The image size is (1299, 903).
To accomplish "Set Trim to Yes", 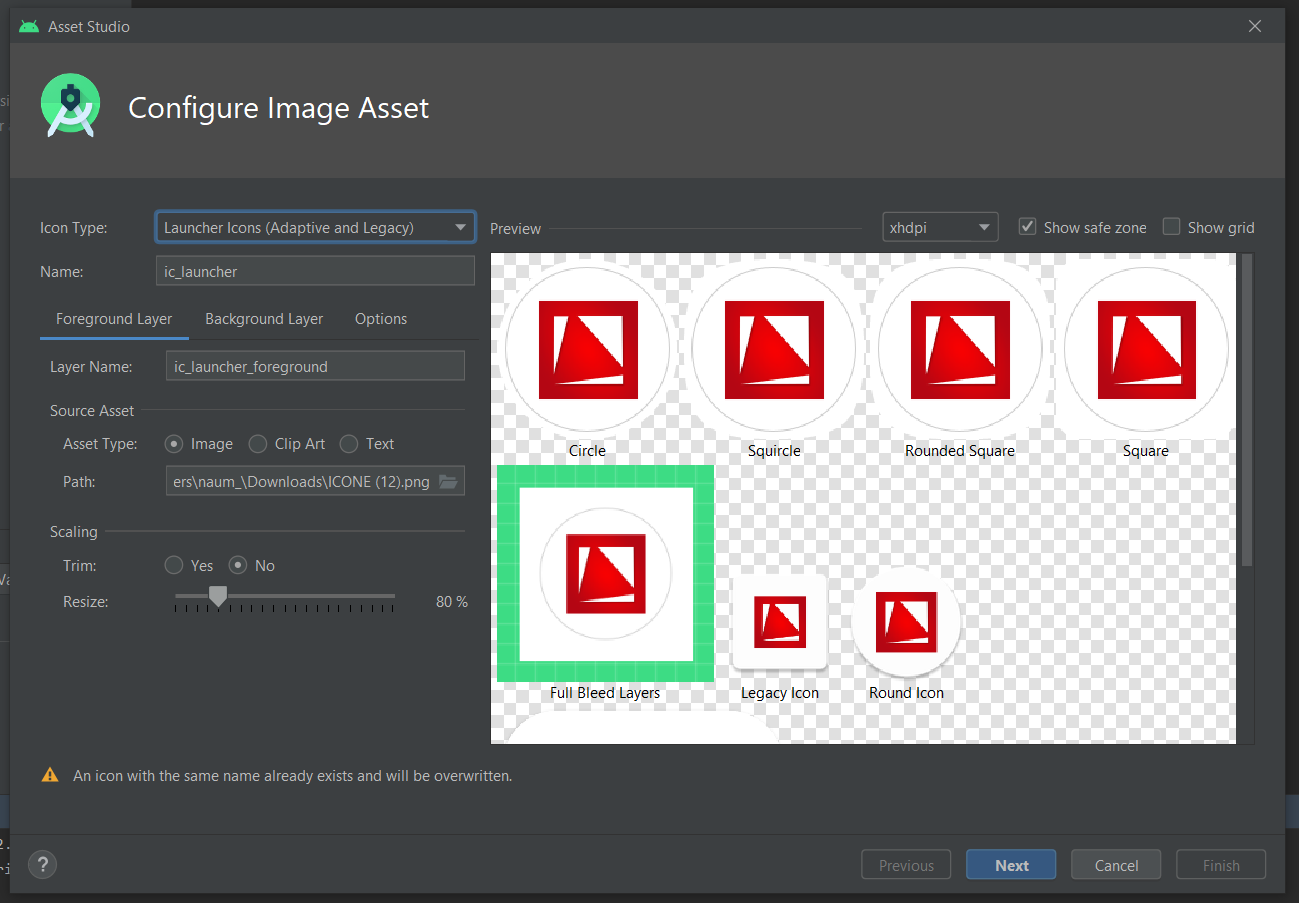I will pyautogui.click(x=174, y=566).
